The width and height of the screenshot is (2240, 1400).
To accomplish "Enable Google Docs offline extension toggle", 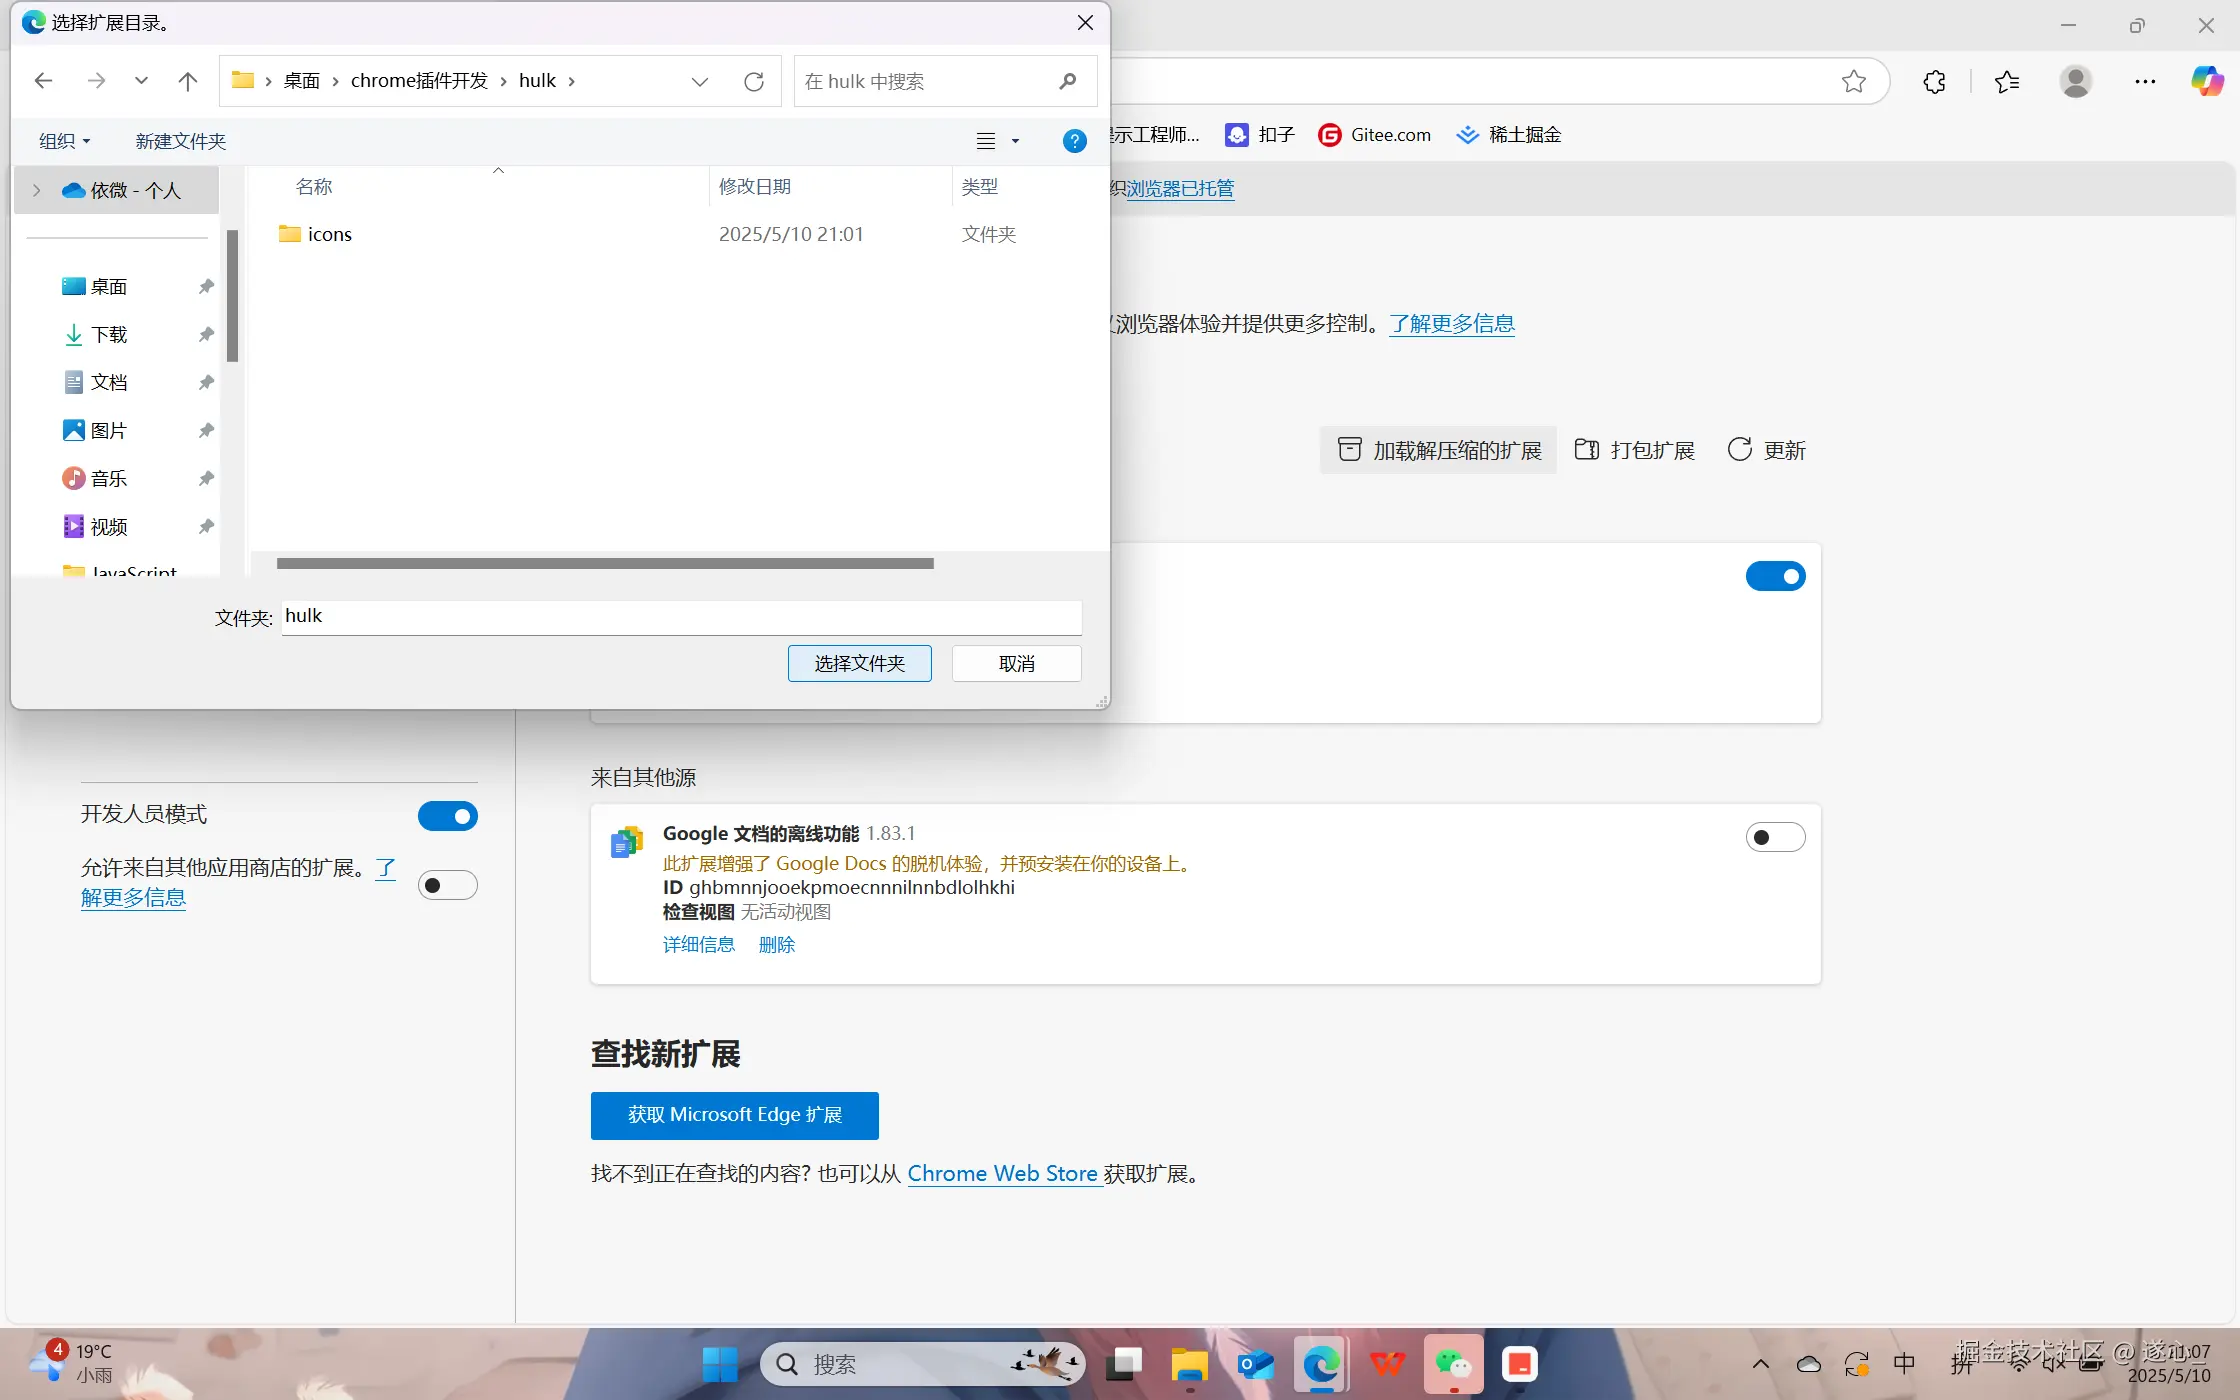I will 1775,837.
